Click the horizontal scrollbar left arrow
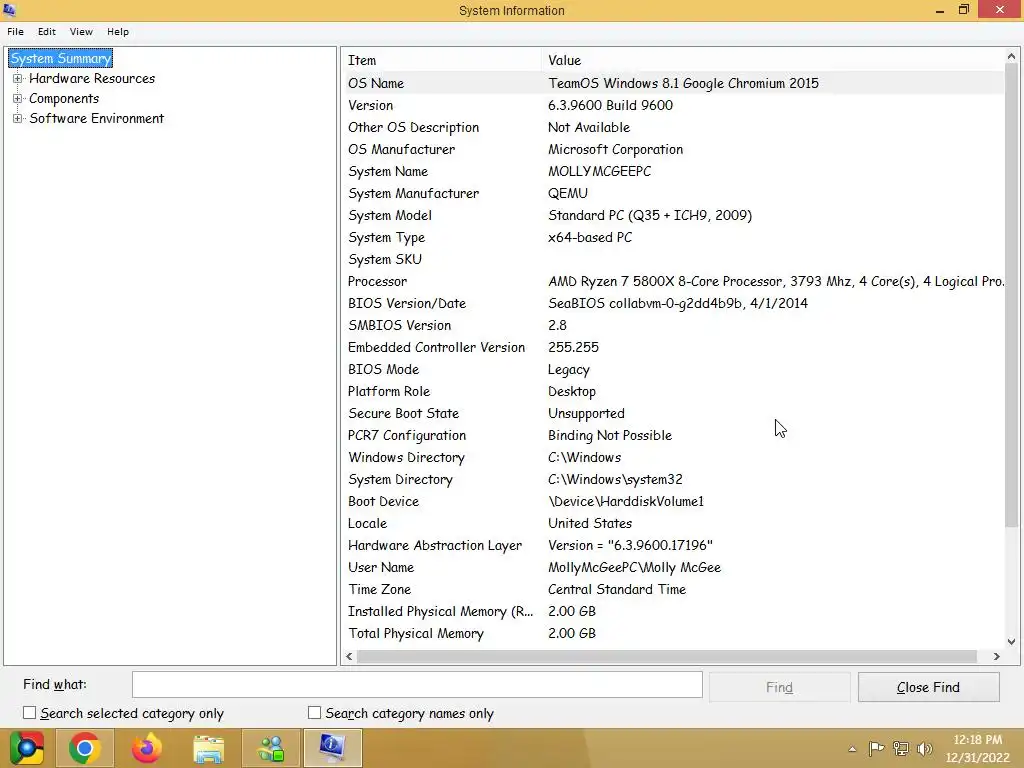 click(x=349, y=656)
